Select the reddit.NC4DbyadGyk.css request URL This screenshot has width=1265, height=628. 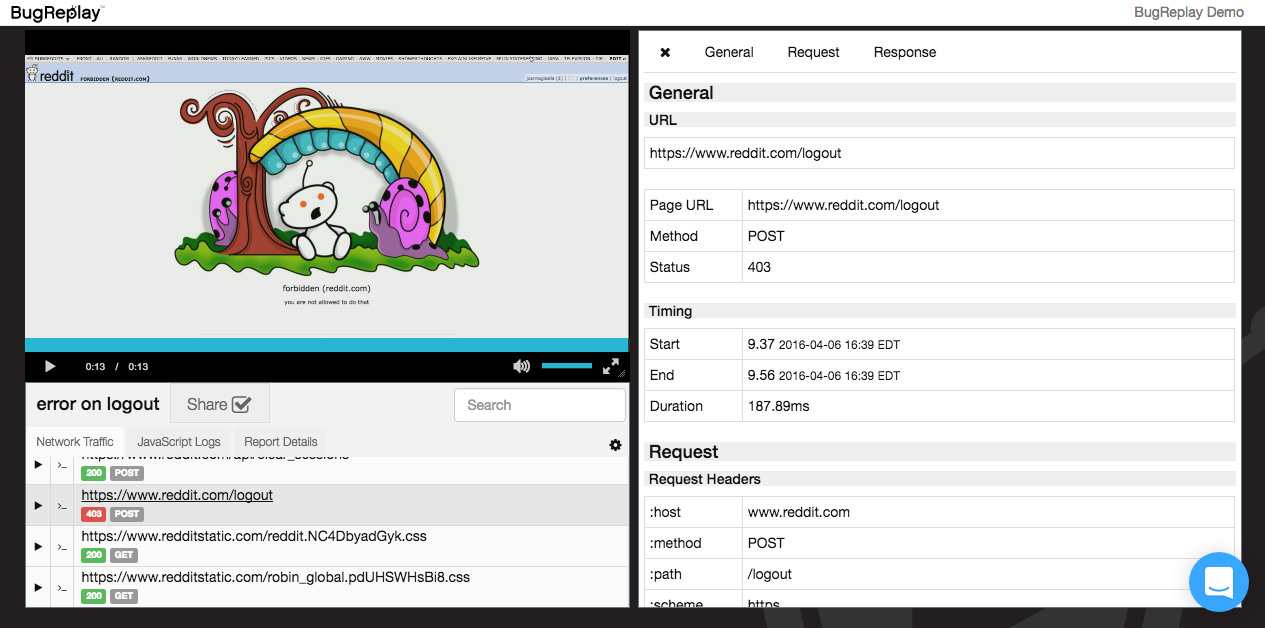(x=254, y=536)
